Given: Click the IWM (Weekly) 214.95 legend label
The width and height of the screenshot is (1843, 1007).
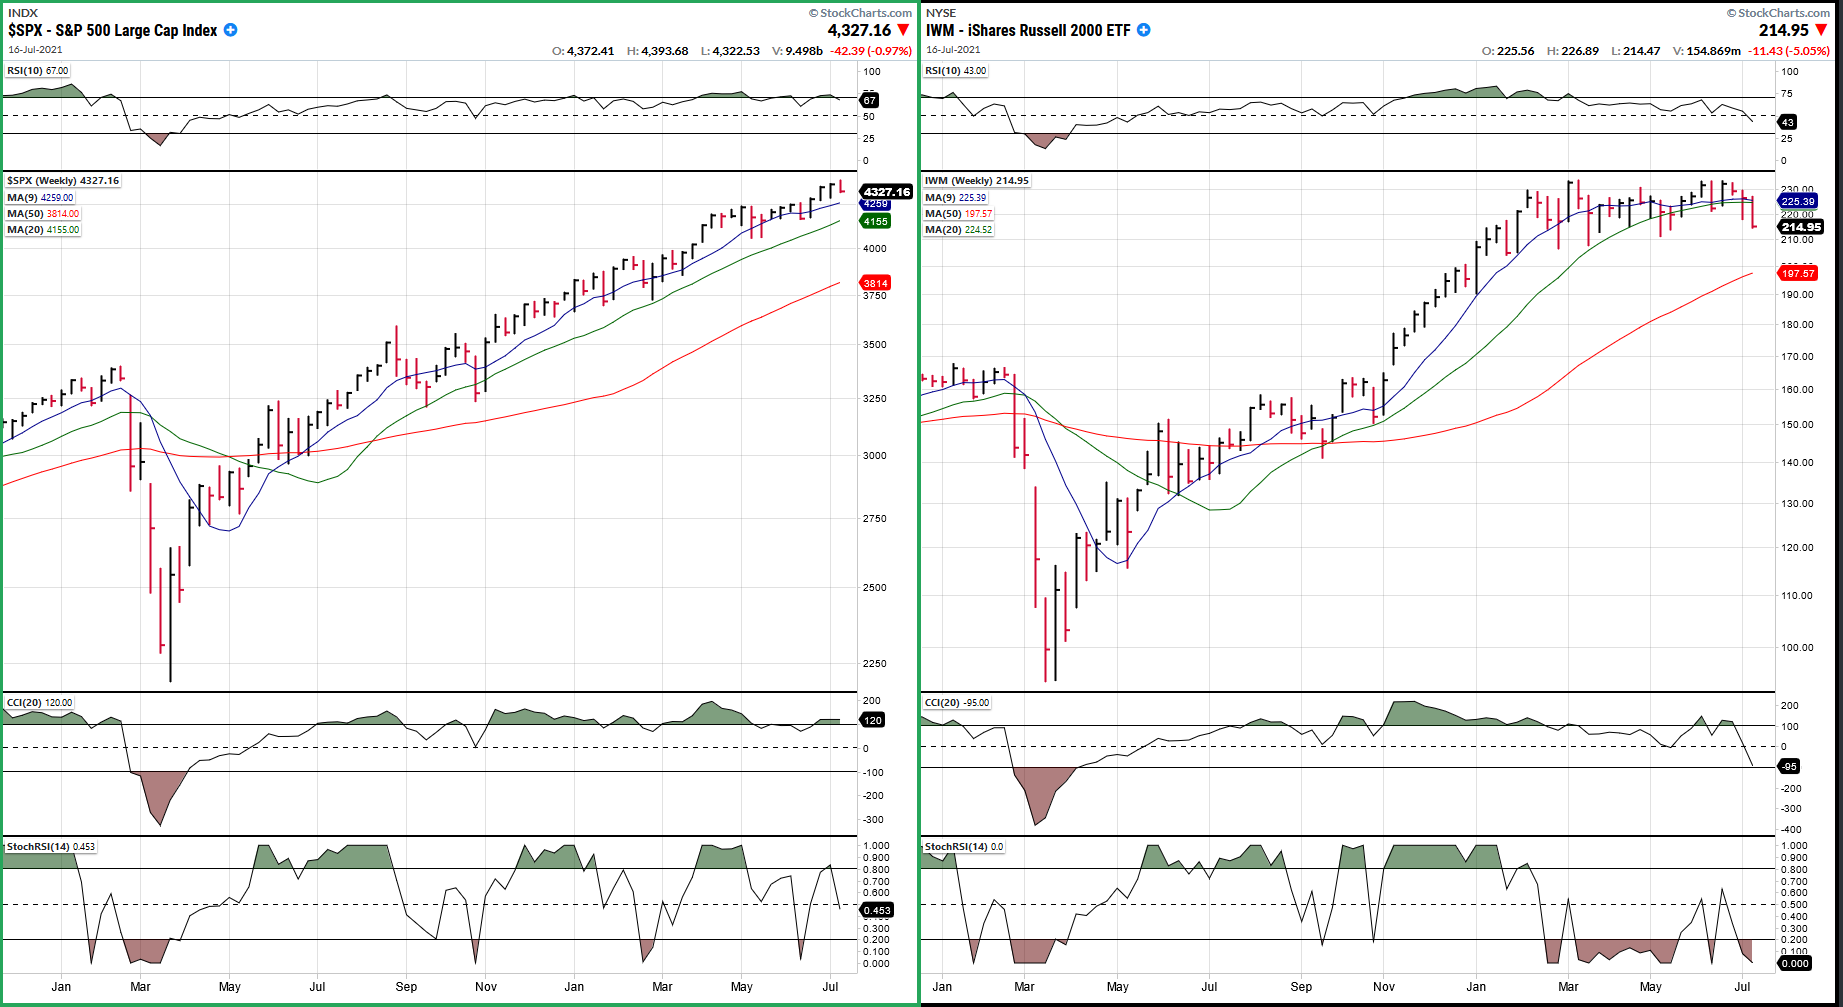Looking at the screenshot, I should pyautogui.click(x=976, y=181).
